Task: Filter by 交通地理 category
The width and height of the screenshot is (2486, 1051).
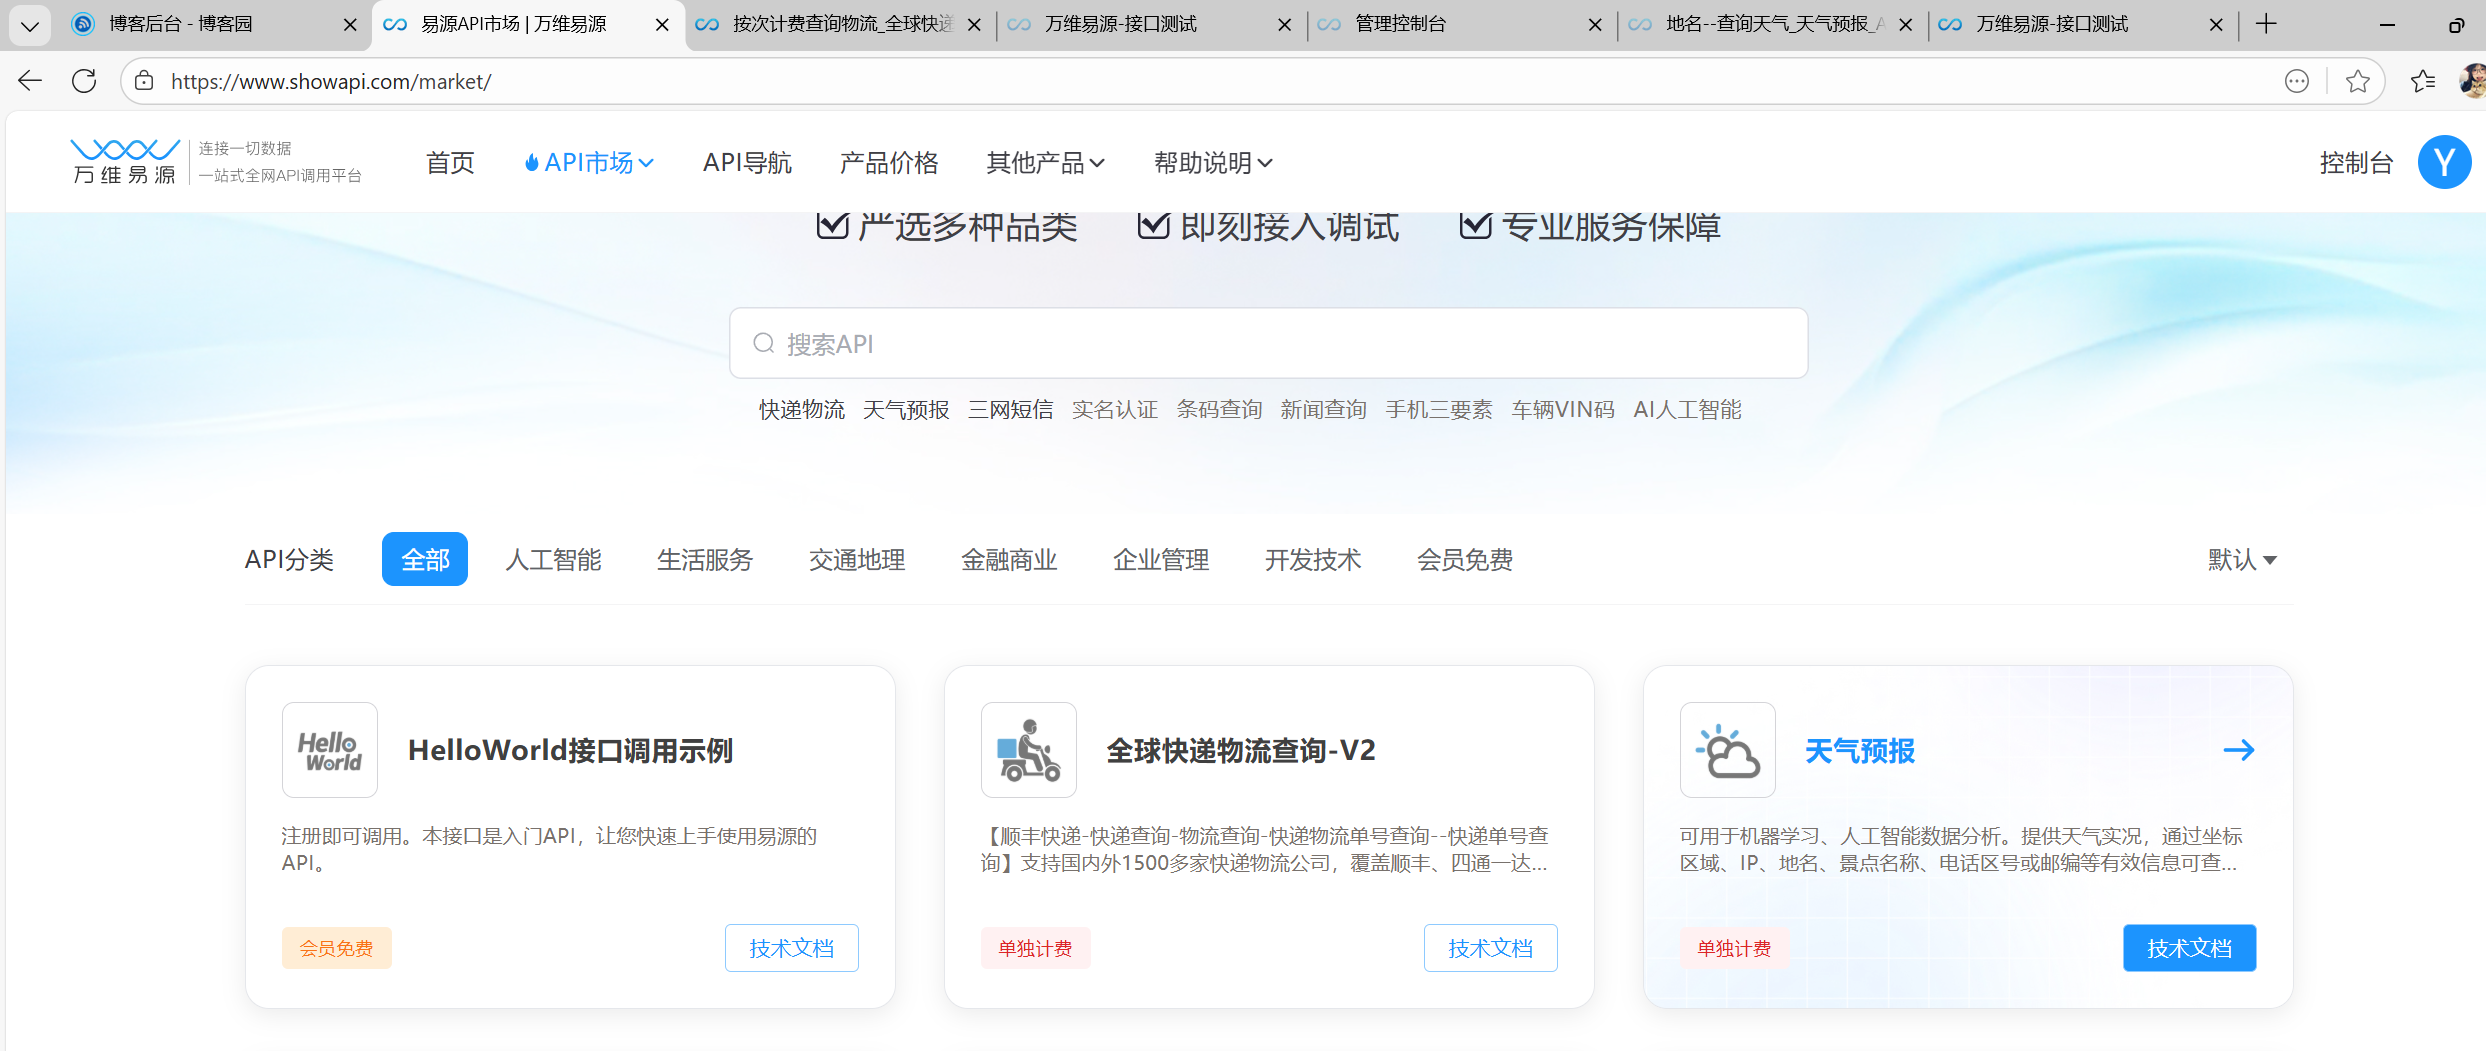Action: (x=857, y=559)
